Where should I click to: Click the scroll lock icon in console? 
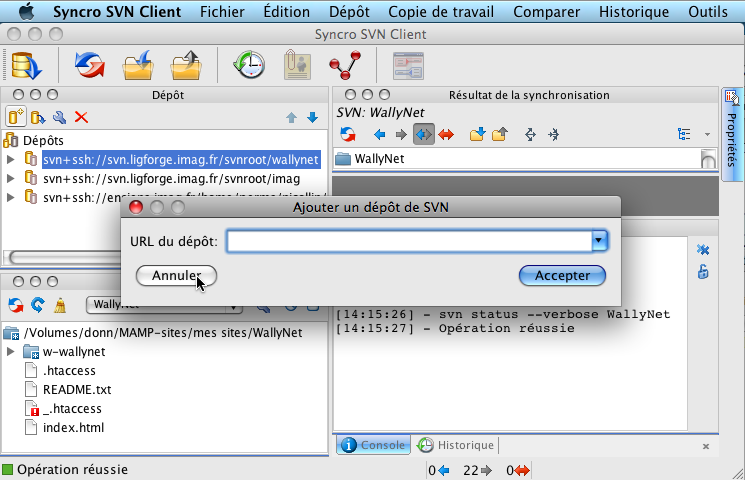pos(703,272)
